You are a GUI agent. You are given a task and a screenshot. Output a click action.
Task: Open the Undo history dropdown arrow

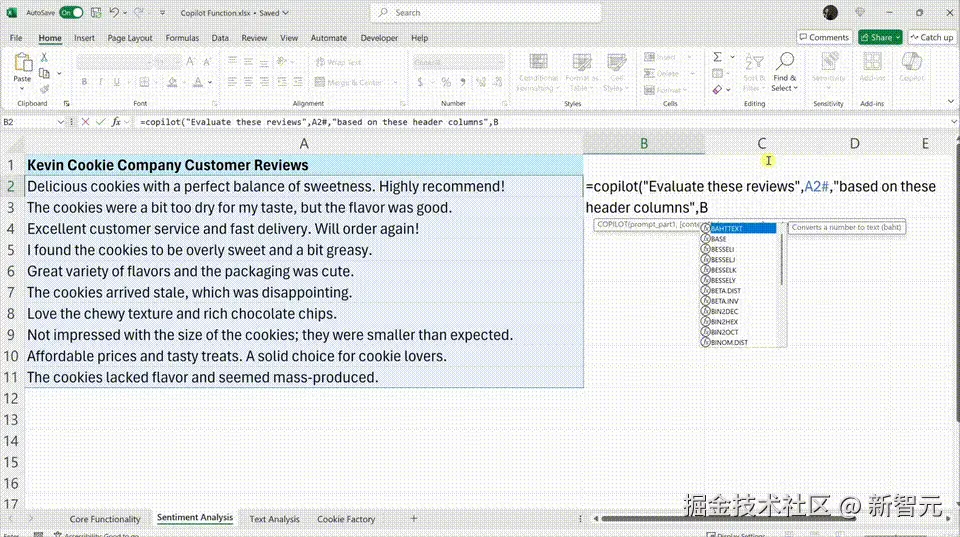pyautogui.click(x=125, y=13)
